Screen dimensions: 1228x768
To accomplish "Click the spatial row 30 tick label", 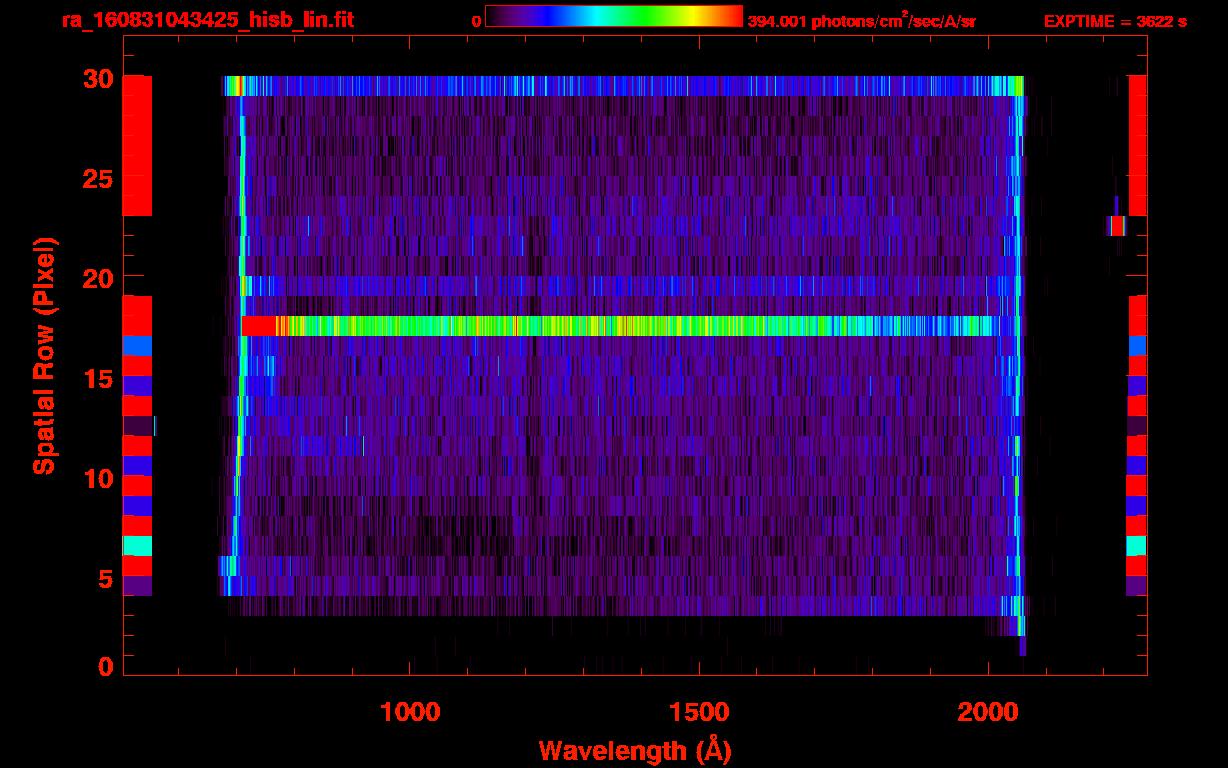I will (100, 79).
